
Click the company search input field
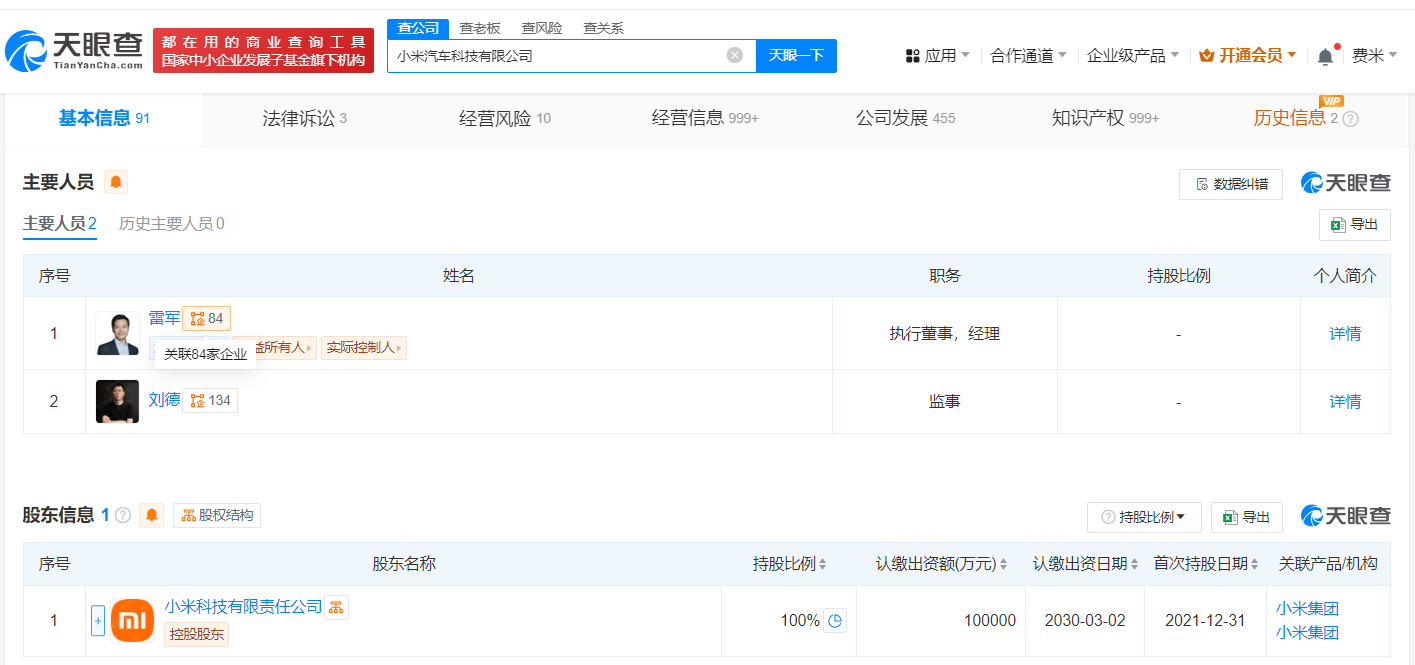[x=556, y=56]
